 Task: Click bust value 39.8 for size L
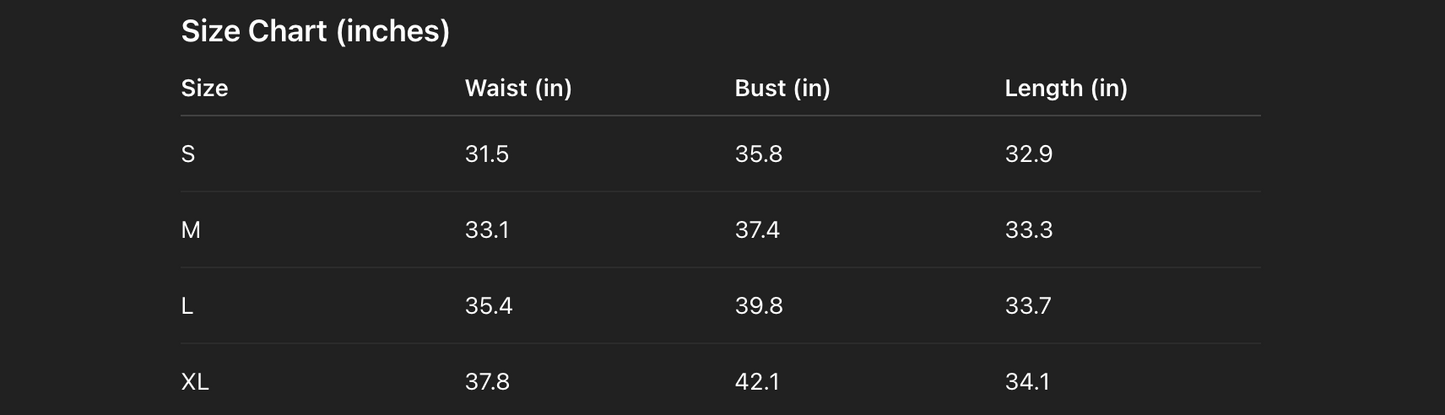point(758,306)
